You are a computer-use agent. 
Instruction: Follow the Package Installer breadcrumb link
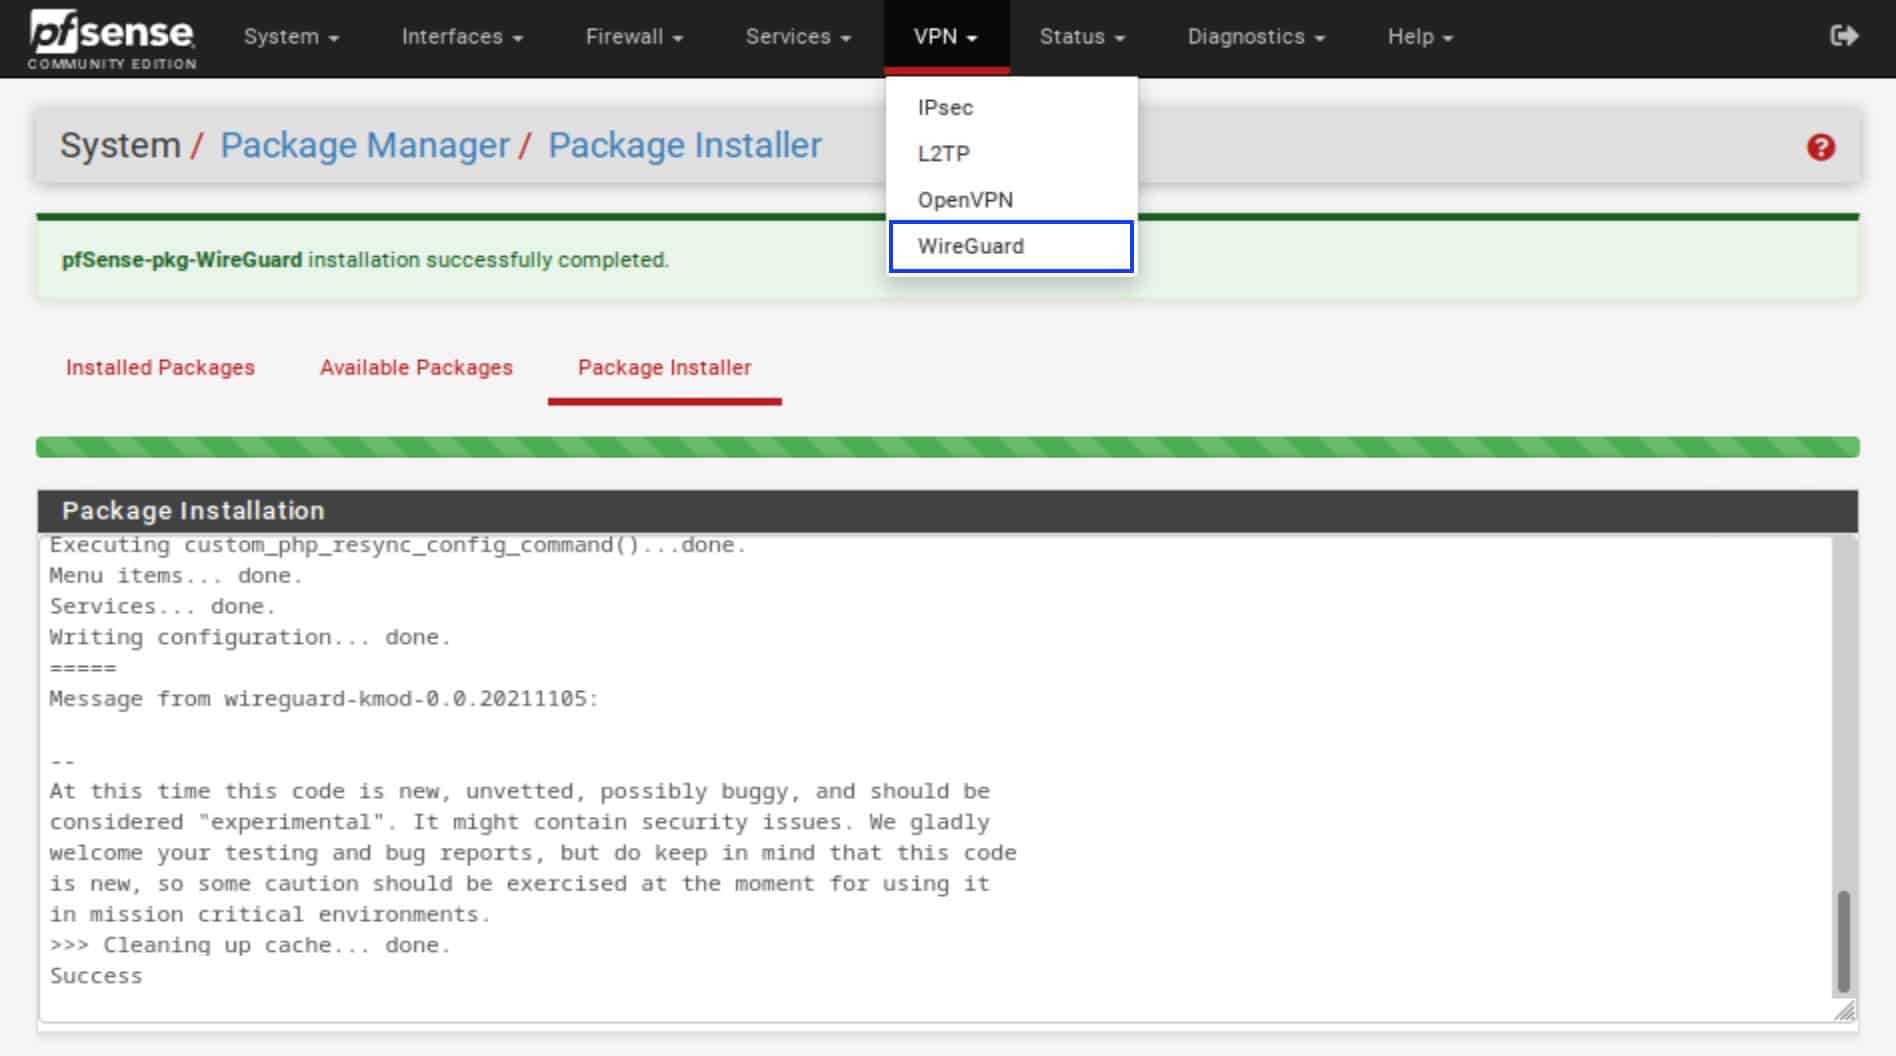[x=685, y=146]
